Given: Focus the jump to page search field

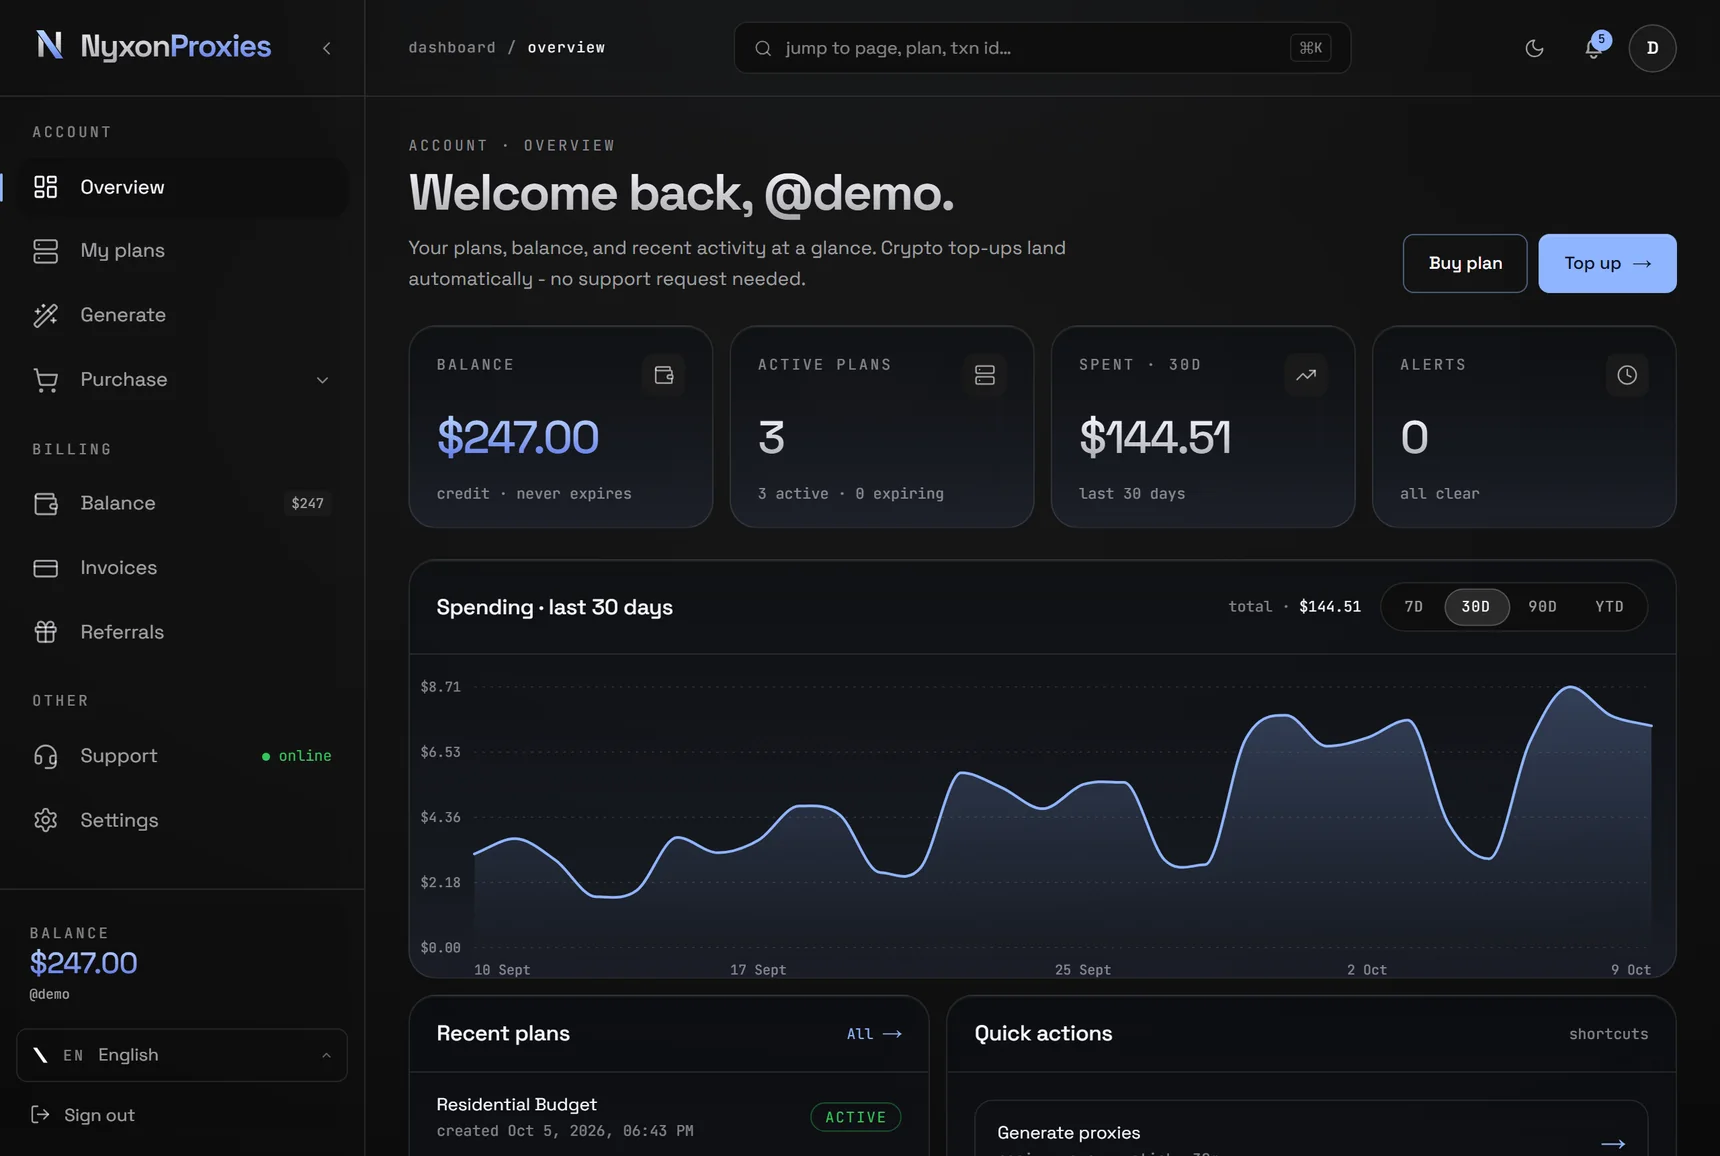Looking at the screenshot, I should click(1042, 48).
